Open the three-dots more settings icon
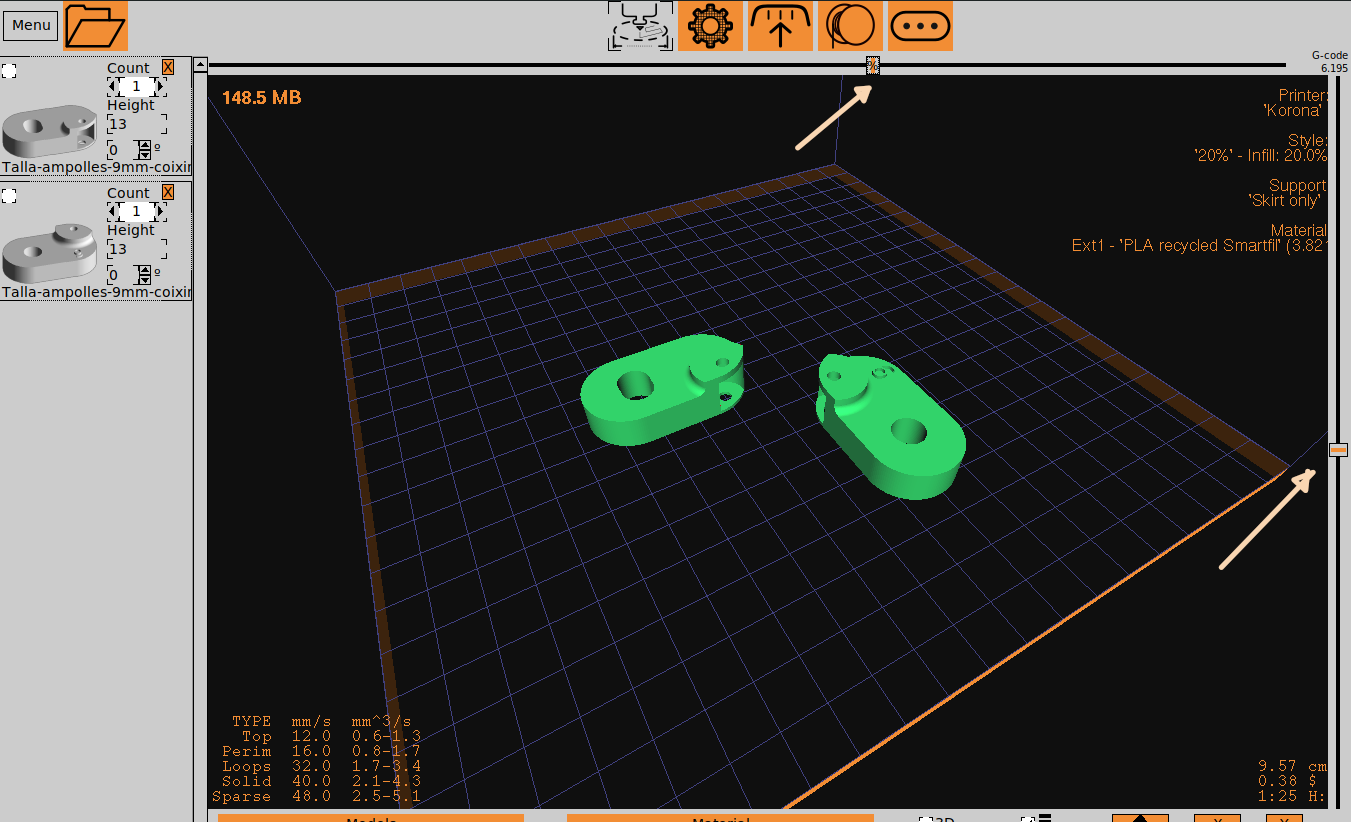This screenshot has width=1351, height=822. coord(920,26)
